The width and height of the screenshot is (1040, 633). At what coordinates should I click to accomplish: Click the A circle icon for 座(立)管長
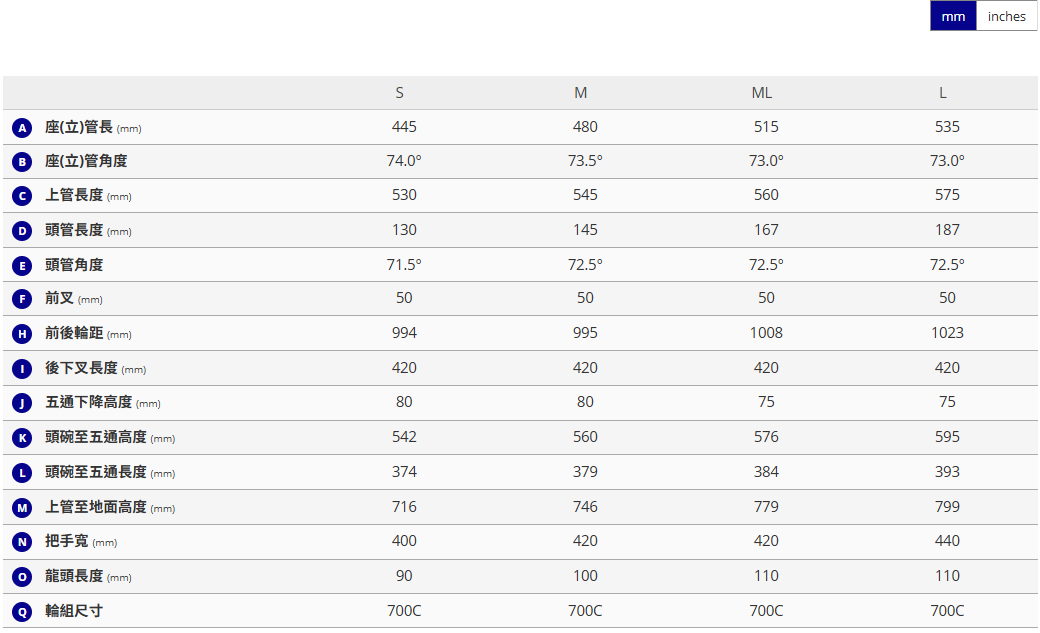22,128
